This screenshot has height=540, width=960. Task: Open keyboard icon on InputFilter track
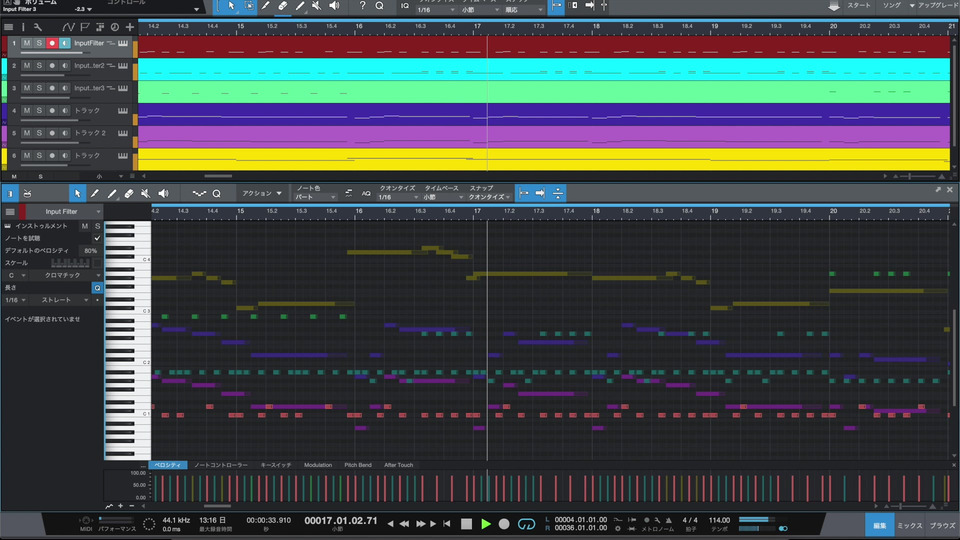tap(122, 43)
